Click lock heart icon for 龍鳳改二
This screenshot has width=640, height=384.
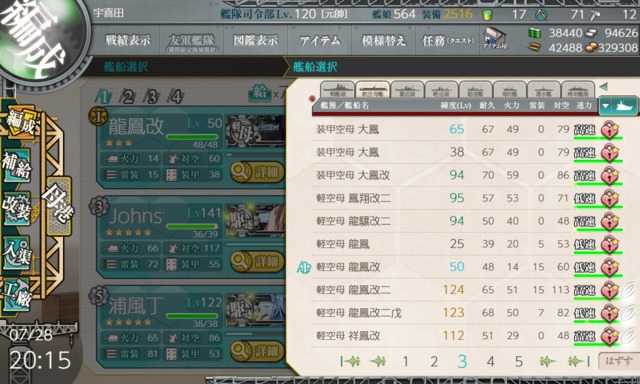[610, 290]
